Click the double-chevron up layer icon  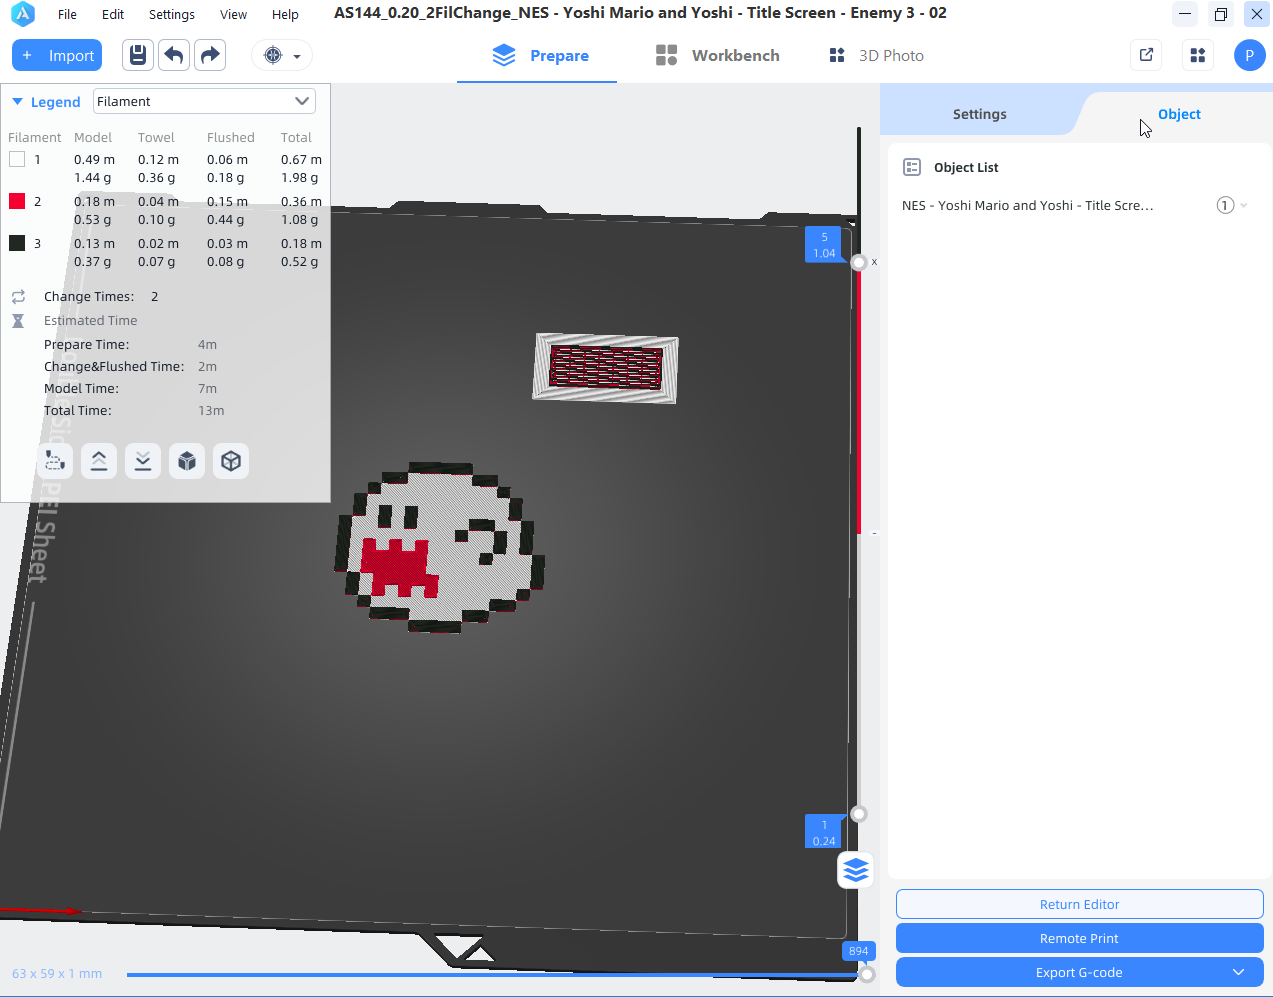click(99, 461)
